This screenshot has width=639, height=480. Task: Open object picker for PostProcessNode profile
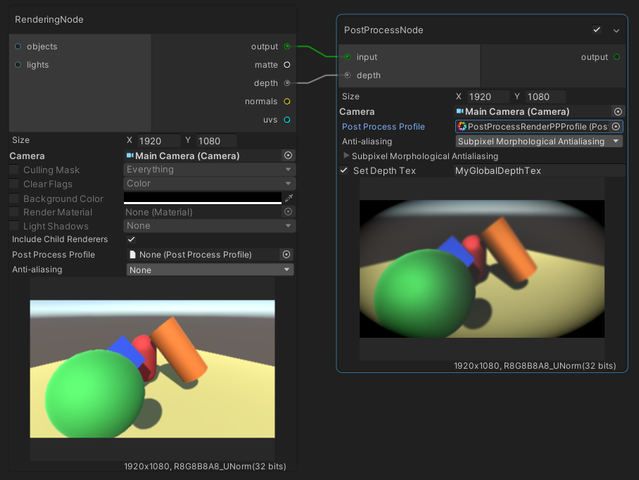coord(616,127)
